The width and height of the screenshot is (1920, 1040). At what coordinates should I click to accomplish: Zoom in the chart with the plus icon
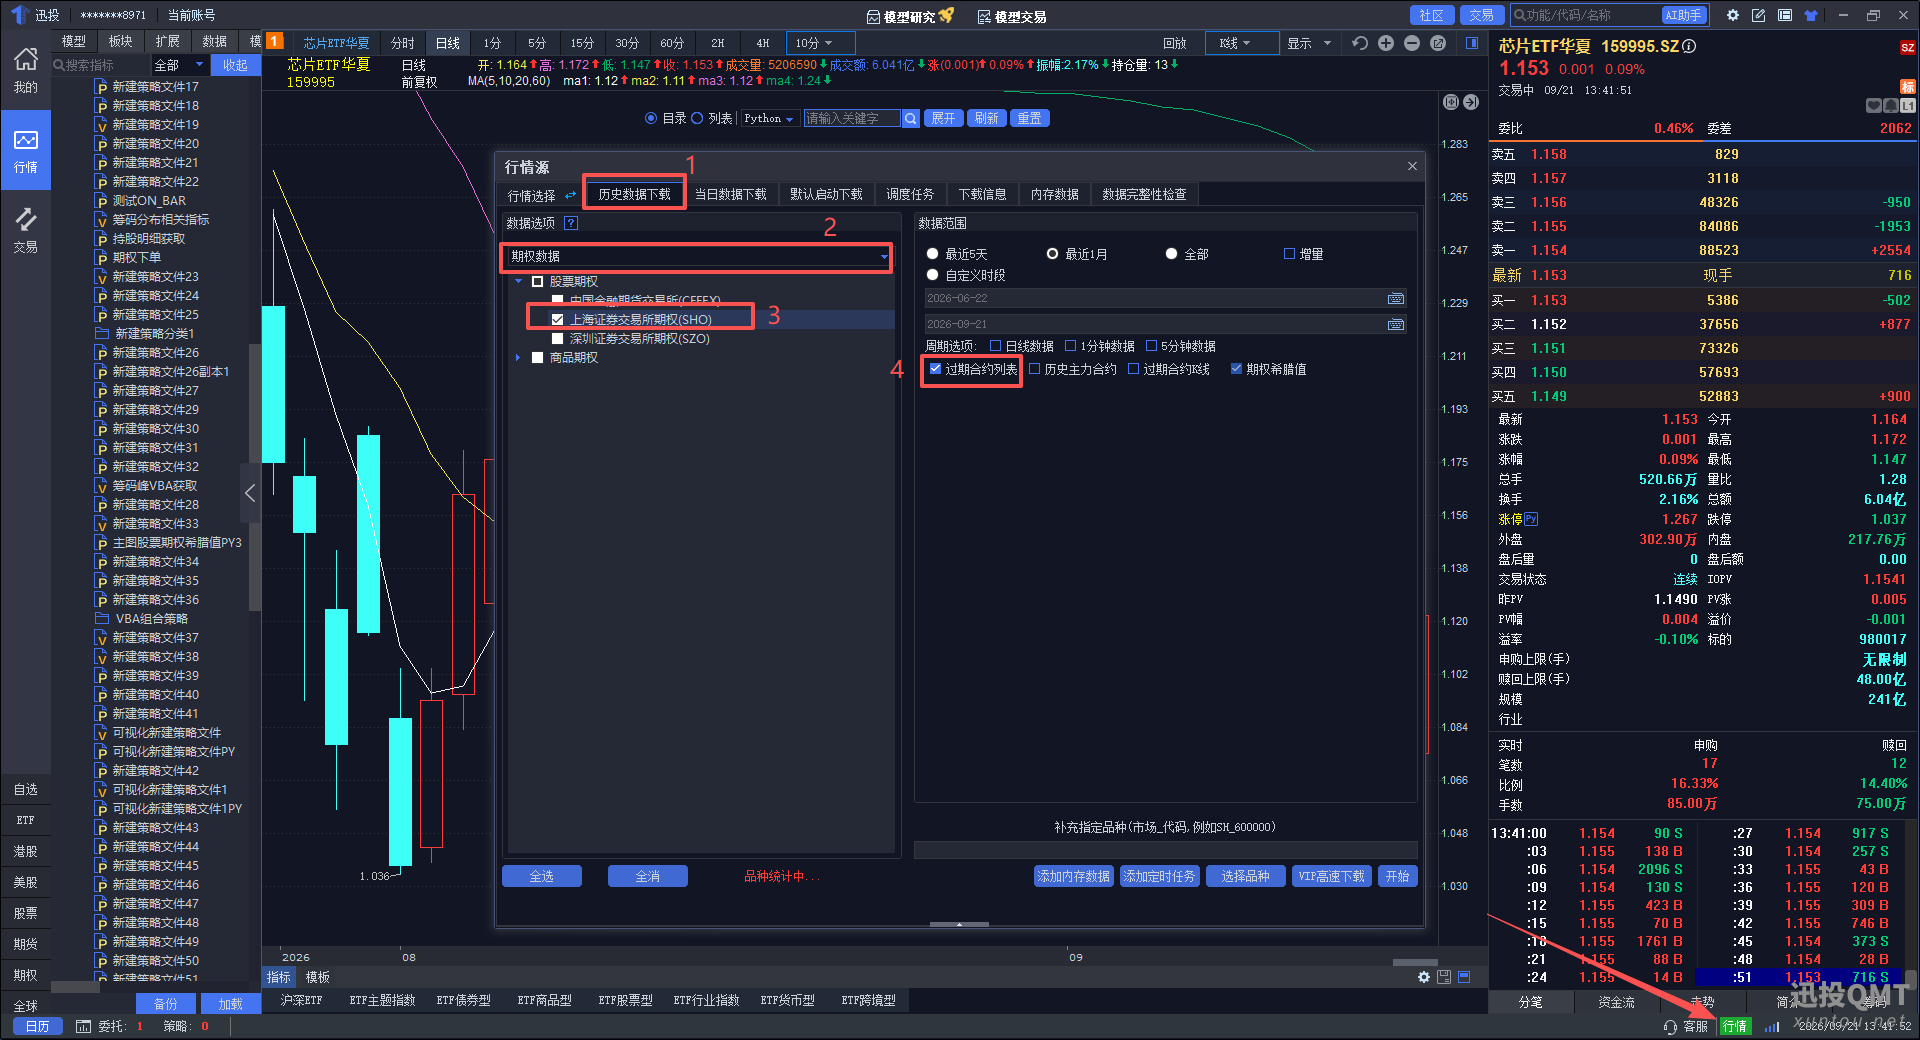1386,43
